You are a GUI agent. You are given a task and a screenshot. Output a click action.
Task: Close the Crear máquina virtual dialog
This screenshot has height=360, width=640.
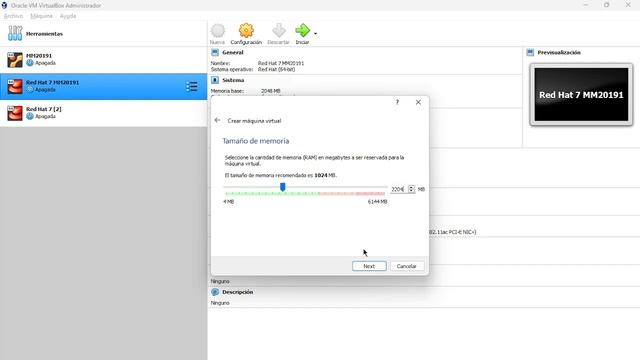[x=418, y=102]
